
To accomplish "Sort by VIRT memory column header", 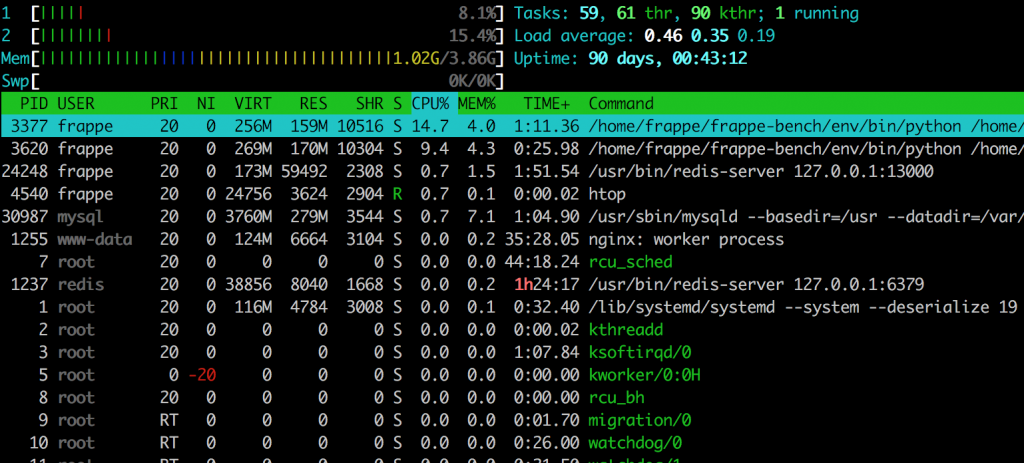I will [253, 103].
